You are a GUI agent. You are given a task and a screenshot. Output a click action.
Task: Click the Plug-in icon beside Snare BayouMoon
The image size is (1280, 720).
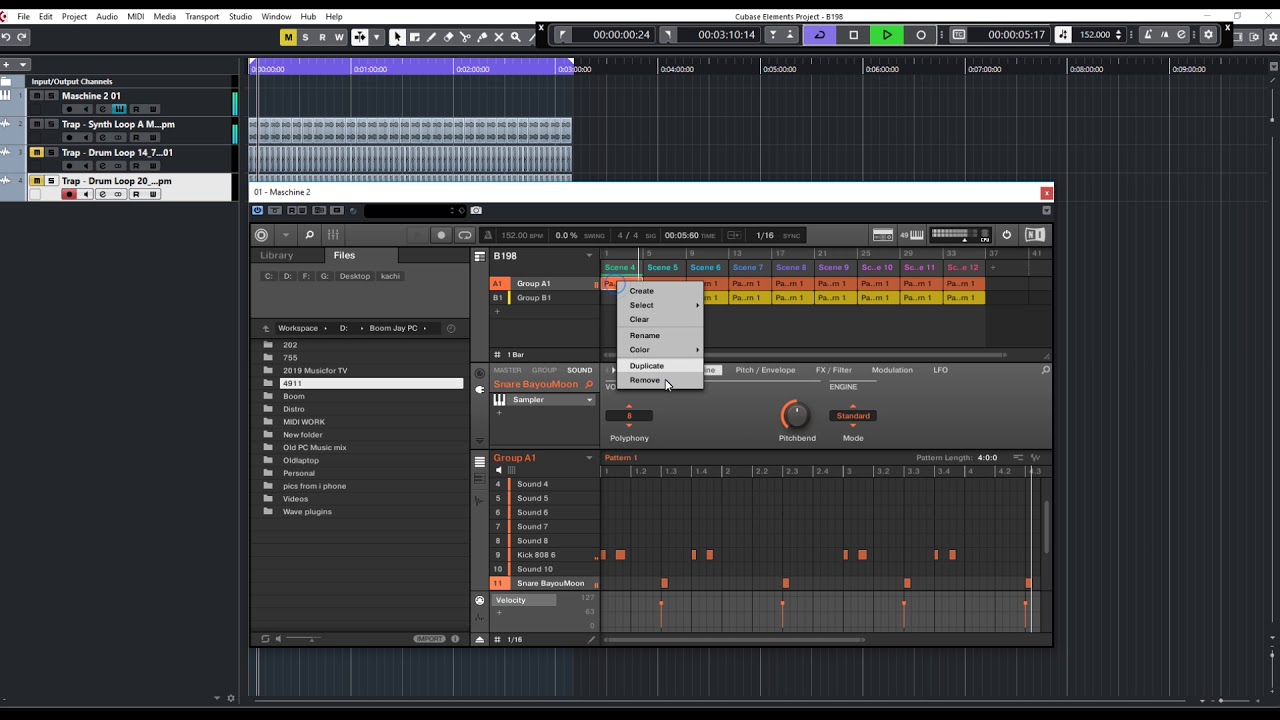pos(479,390)
